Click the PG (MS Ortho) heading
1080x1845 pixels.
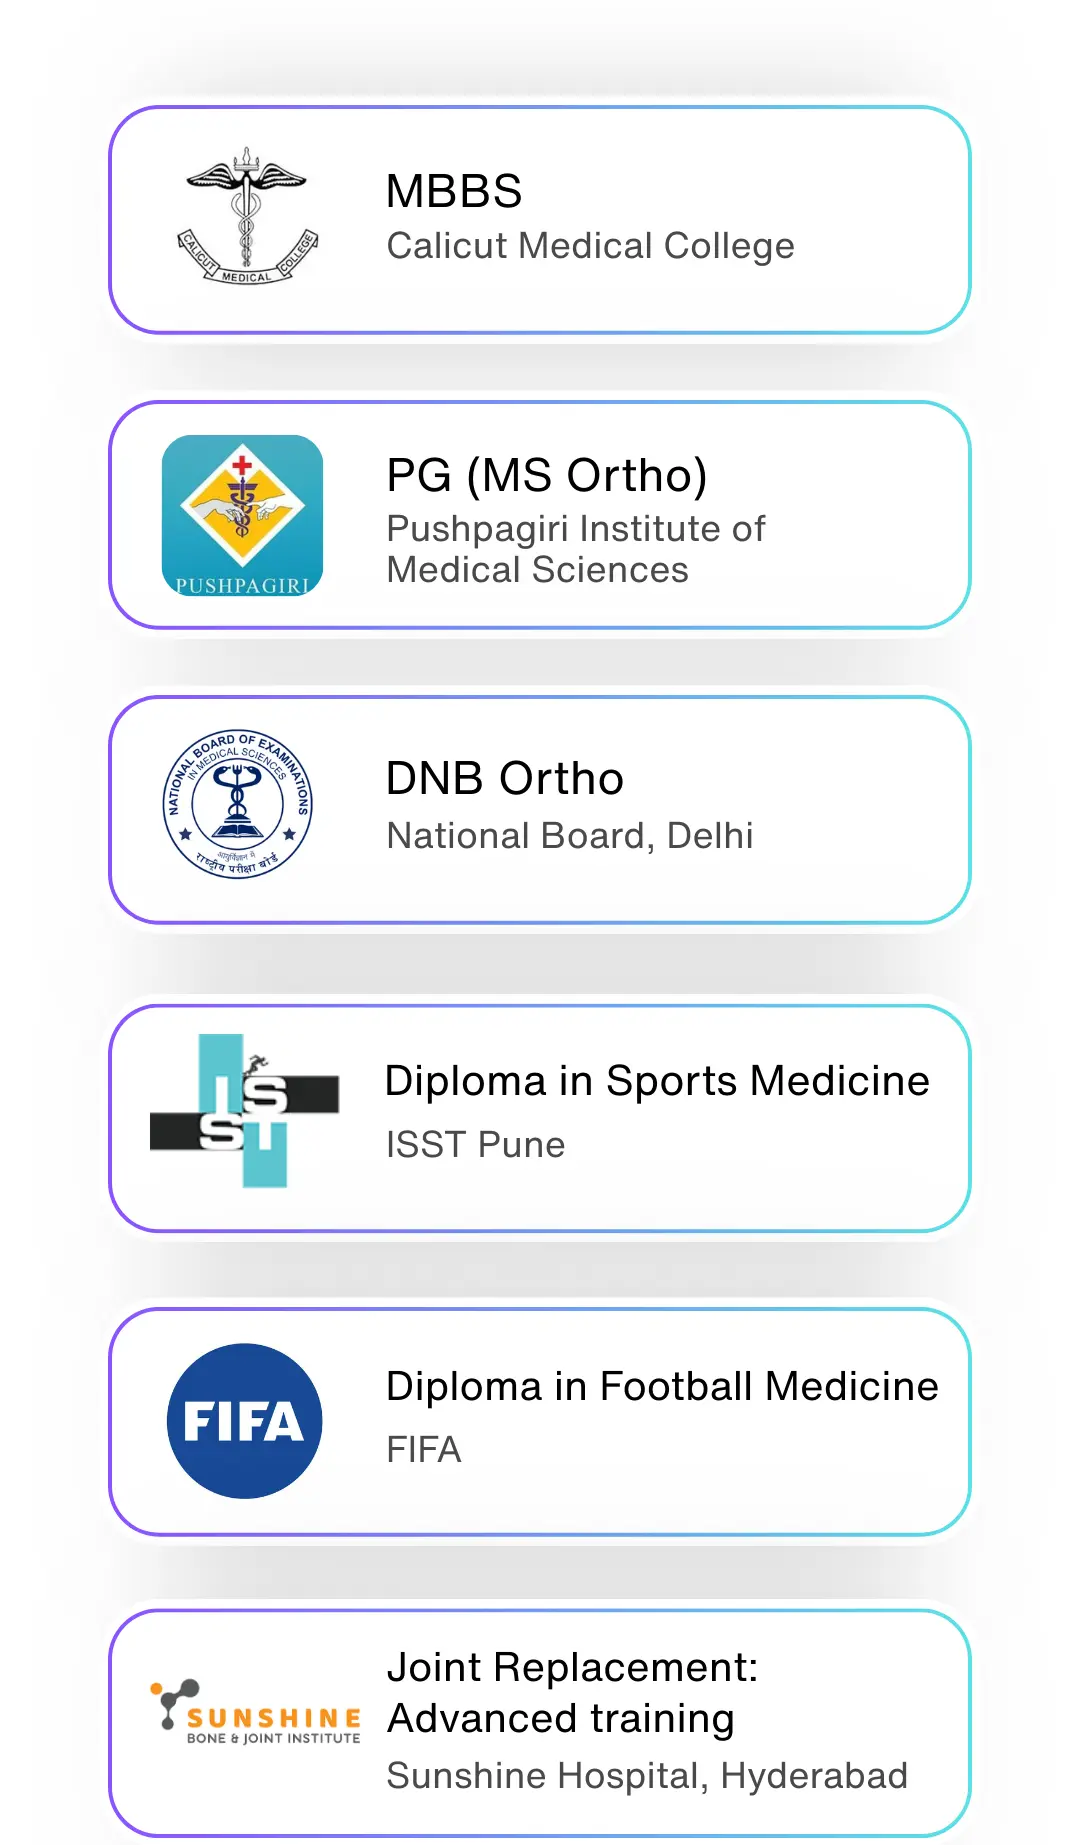click(x=546, y=475)
